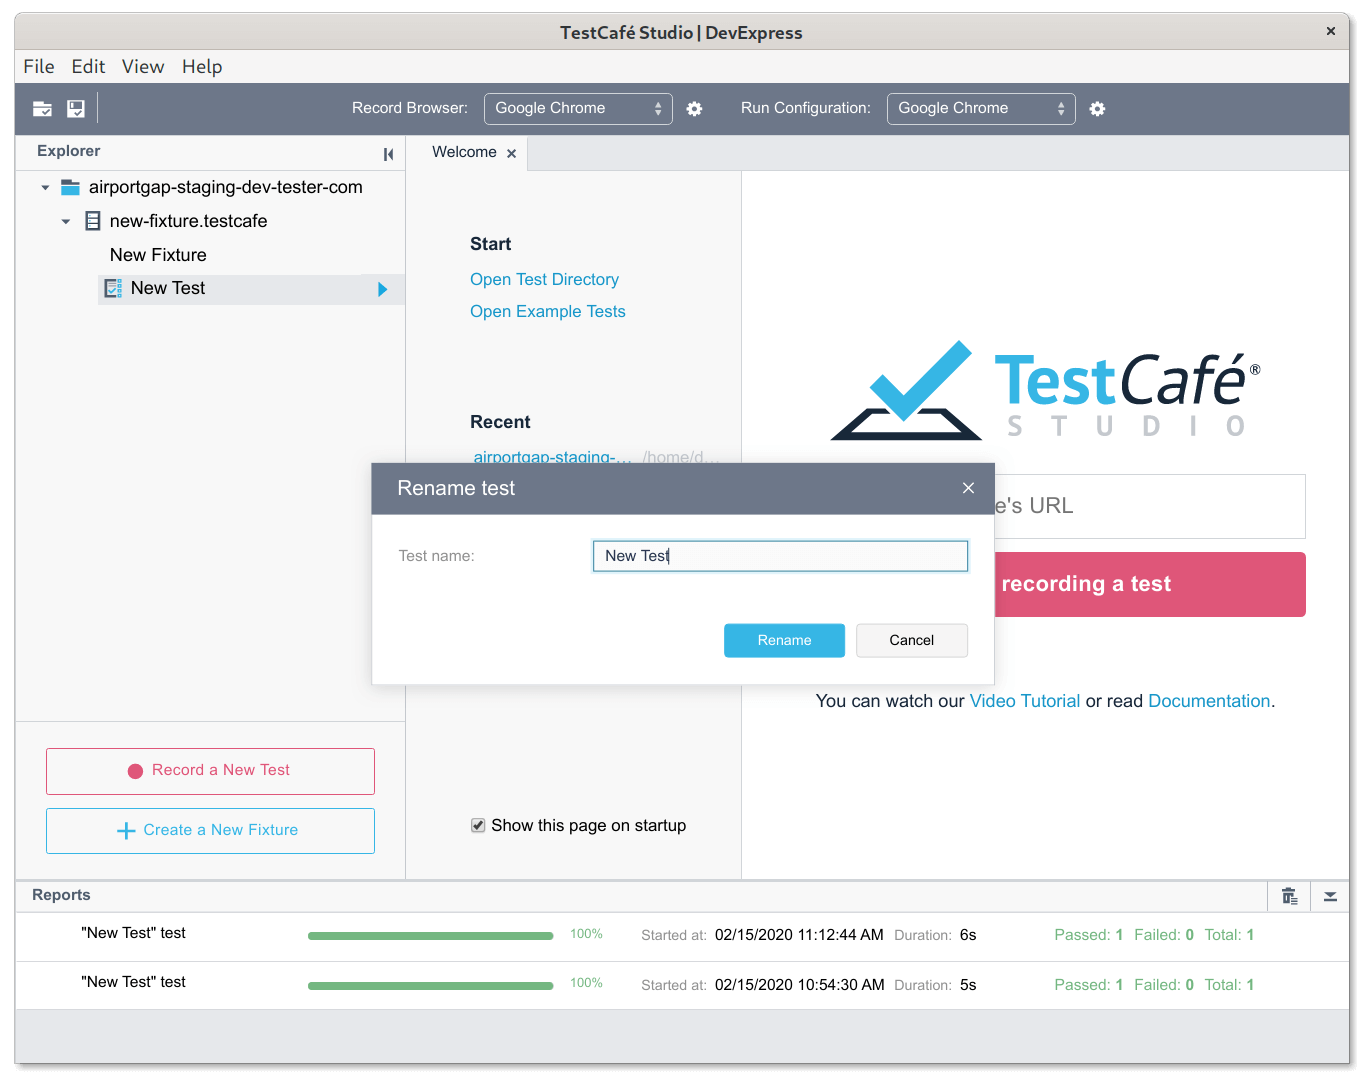Open the Run Configuration dropdown
The height and width of the screenshot is (1082, 1368).
(x=981, y=109)
